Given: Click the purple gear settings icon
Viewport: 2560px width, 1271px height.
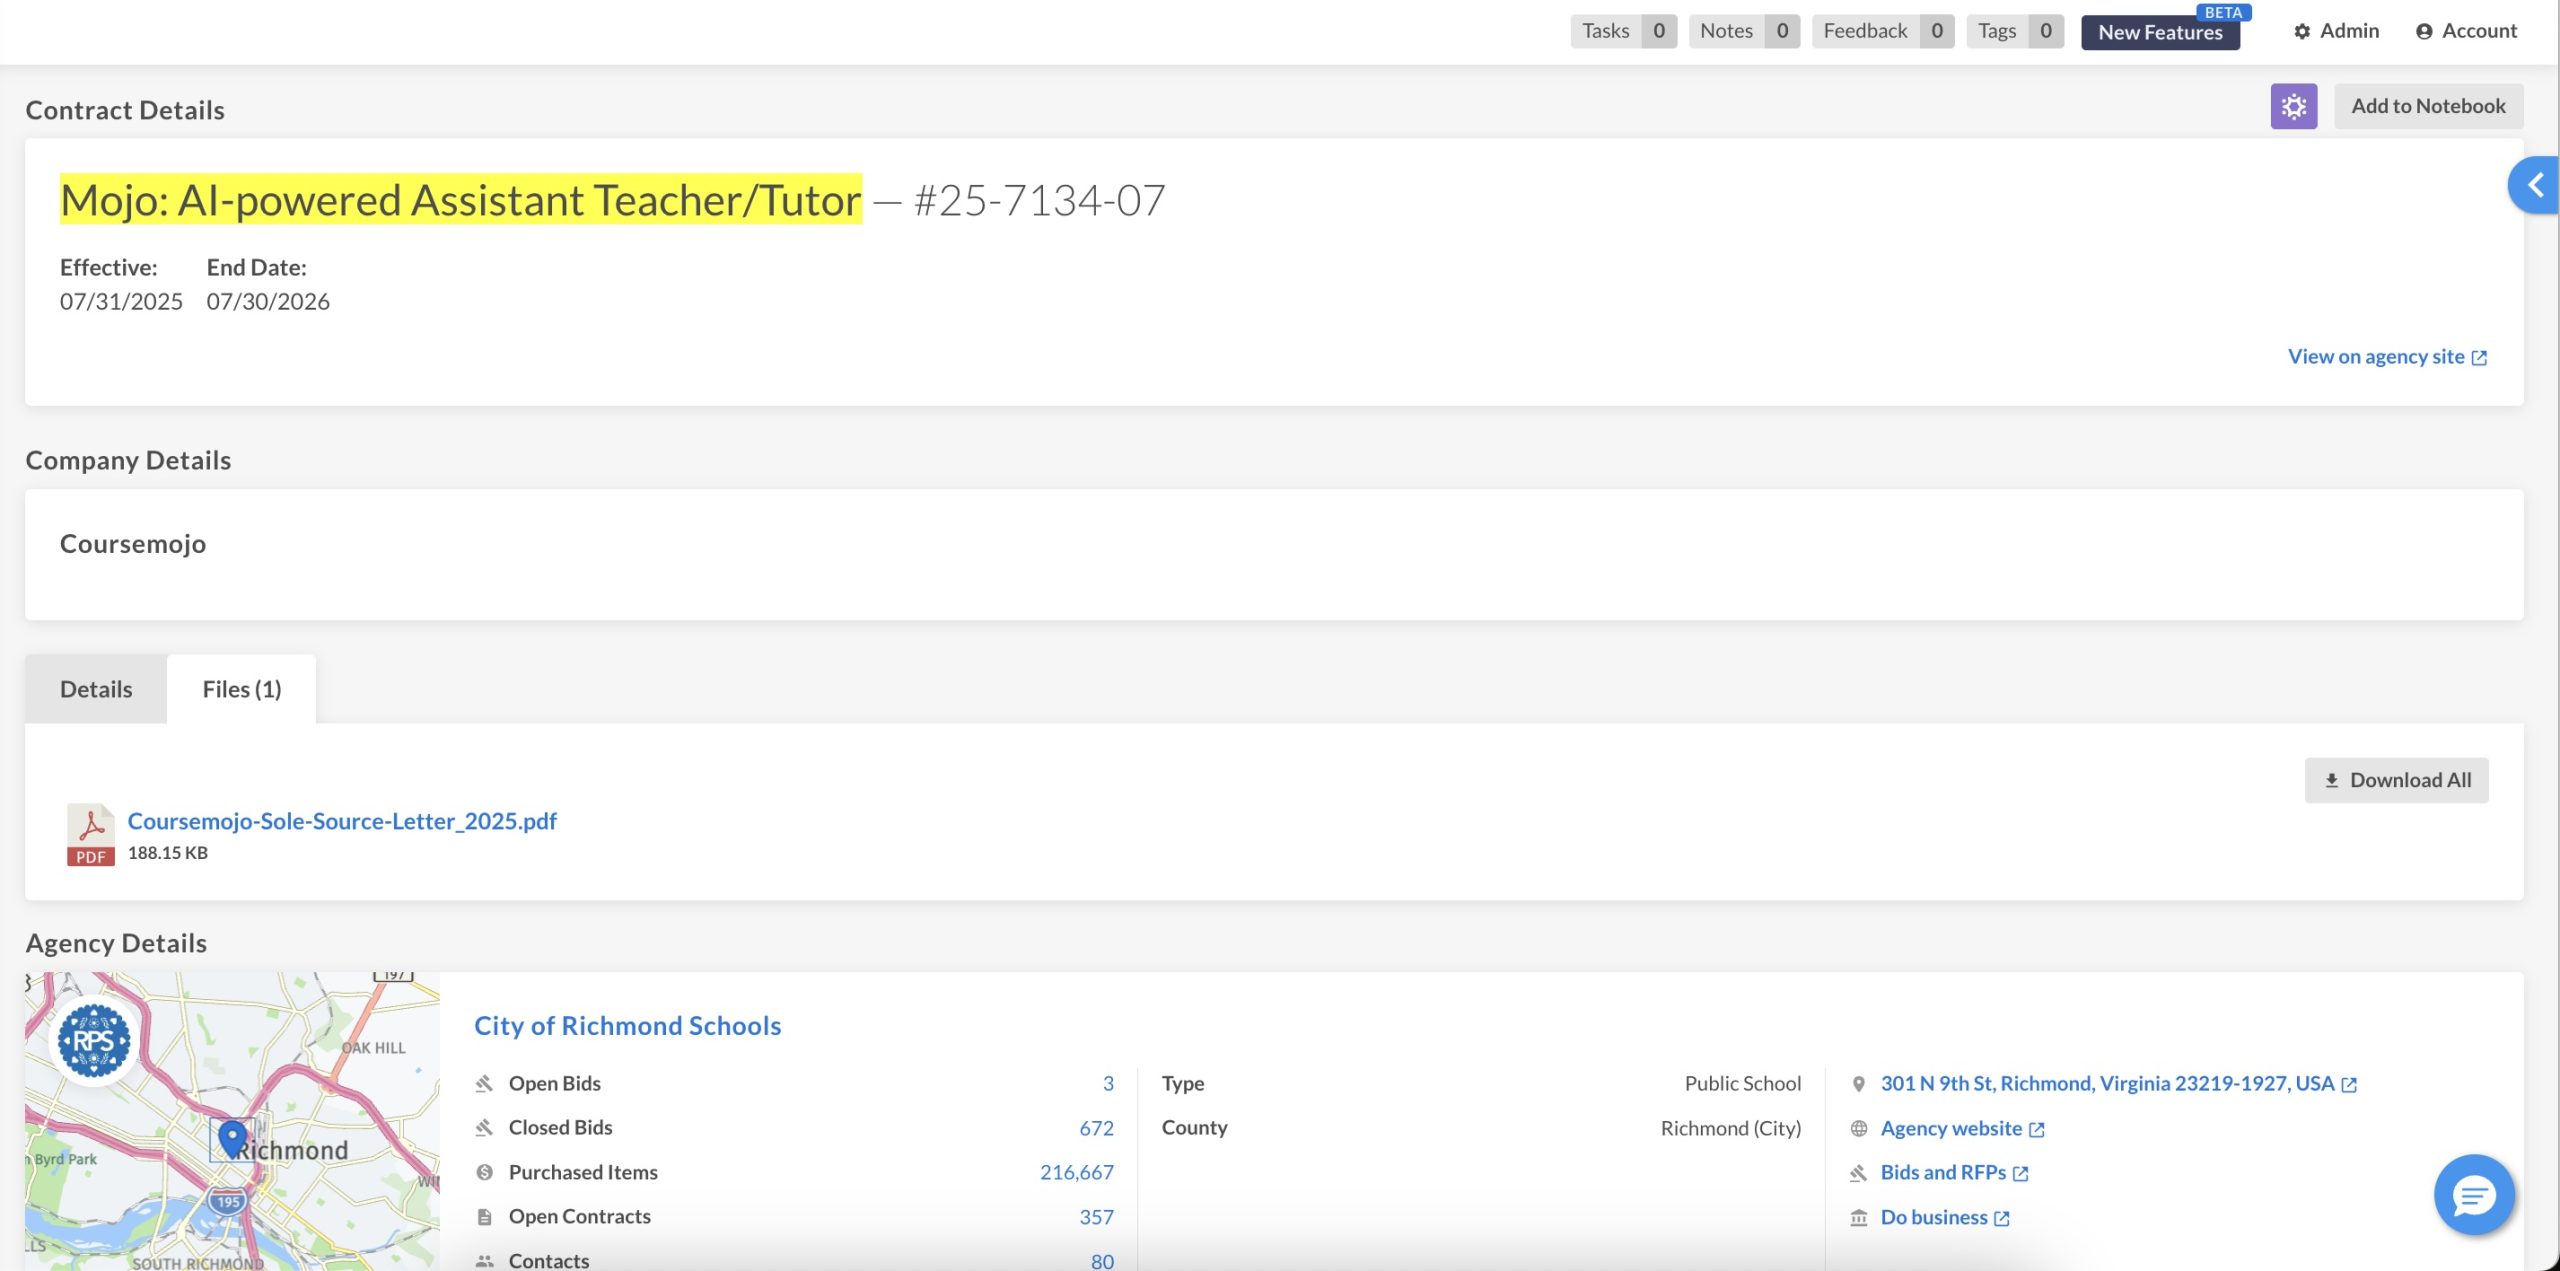Looking at the screenshot, I should pos(2293,106).
